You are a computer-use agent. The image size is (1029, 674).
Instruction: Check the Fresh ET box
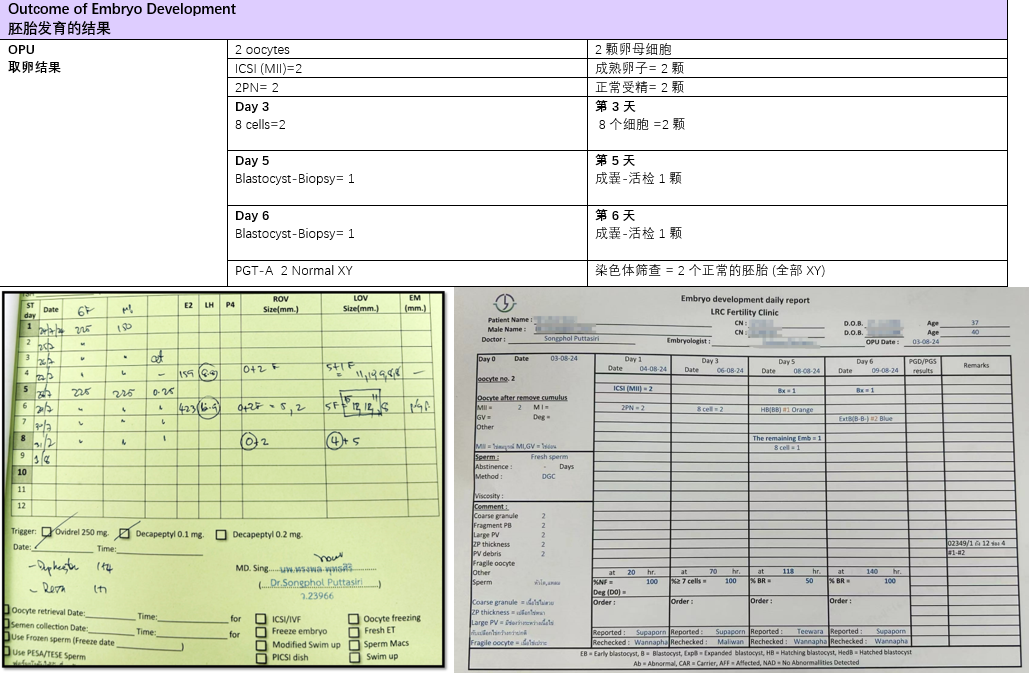pyautogui.click(x=354, y=631)
